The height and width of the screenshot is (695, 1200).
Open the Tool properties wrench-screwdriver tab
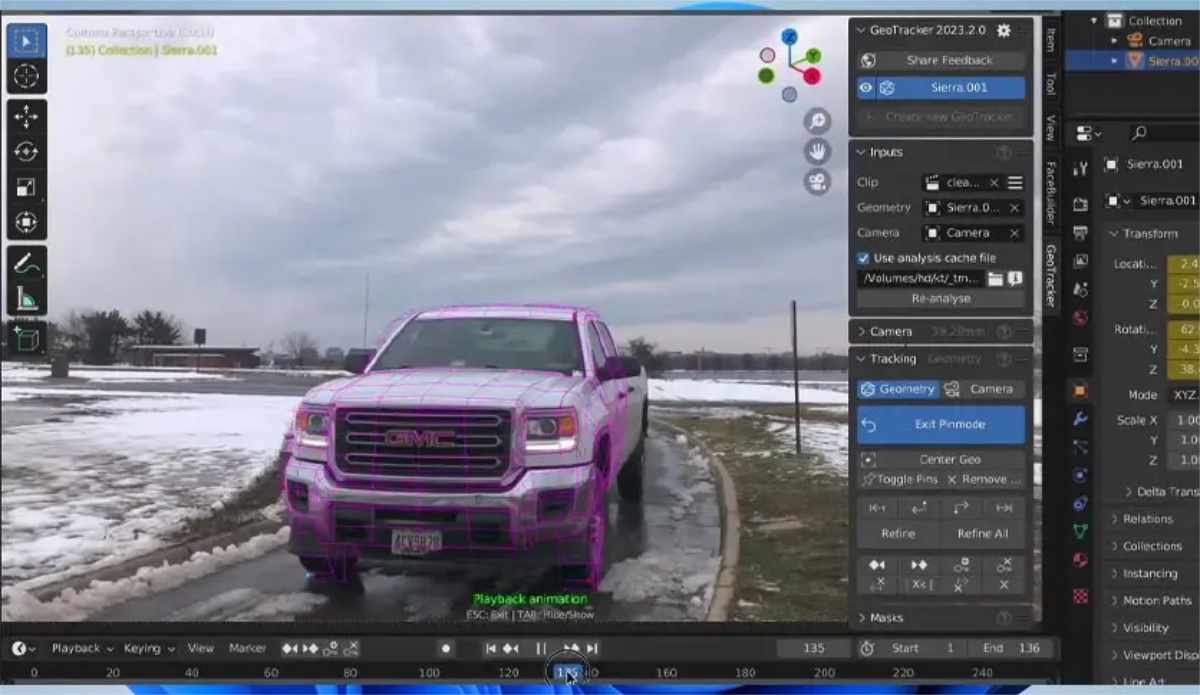tap(1080, 169)
